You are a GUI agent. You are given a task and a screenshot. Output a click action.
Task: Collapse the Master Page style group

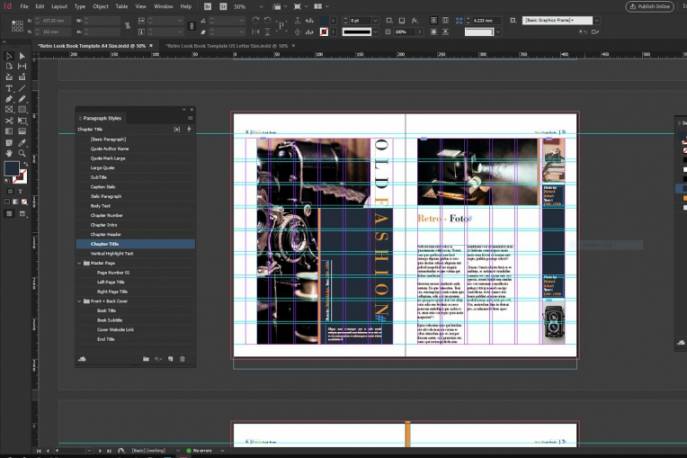80,263
